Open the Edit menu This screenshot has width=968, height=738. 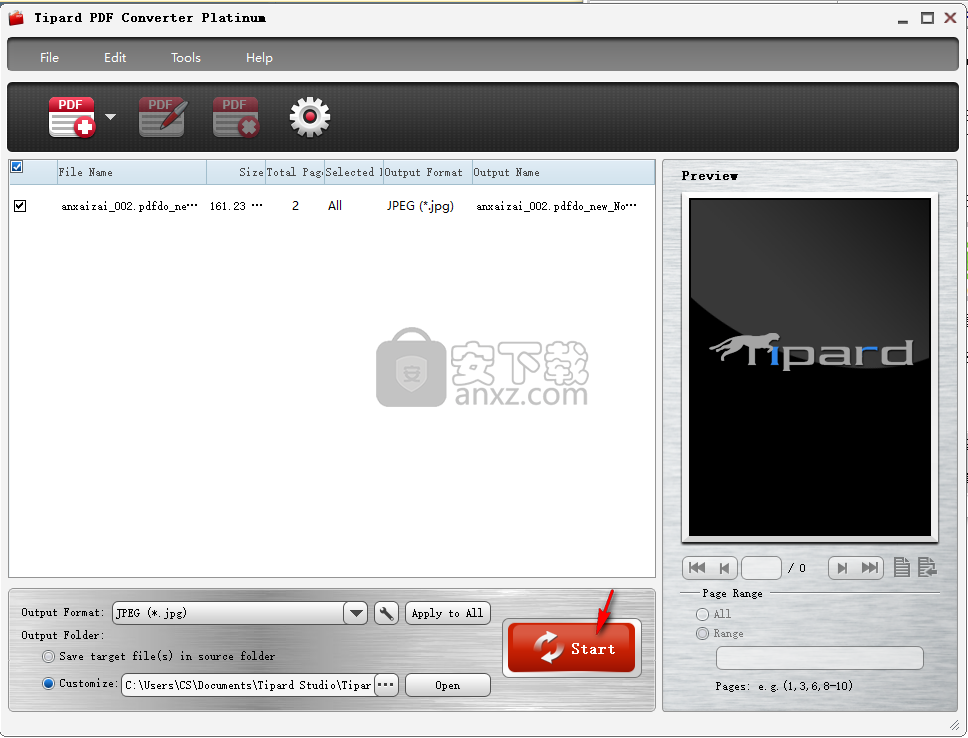[115, 57]
